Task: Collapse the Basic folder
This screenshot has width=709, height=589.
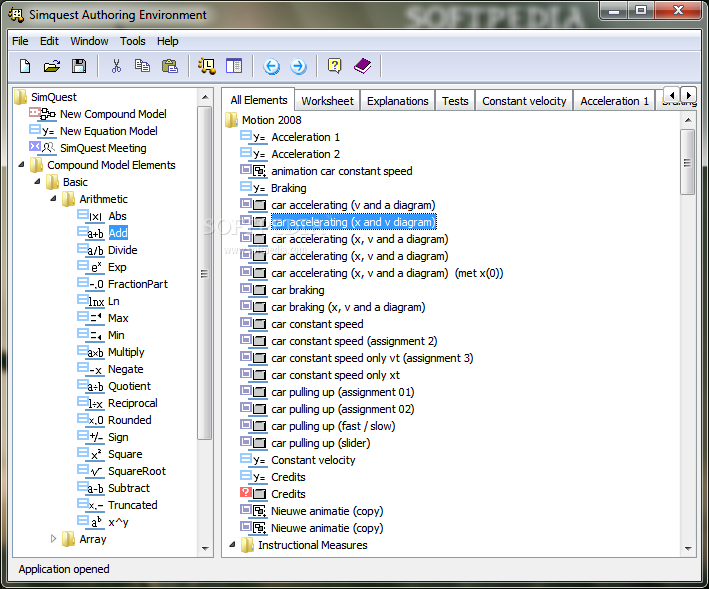Action: point(38,182)
